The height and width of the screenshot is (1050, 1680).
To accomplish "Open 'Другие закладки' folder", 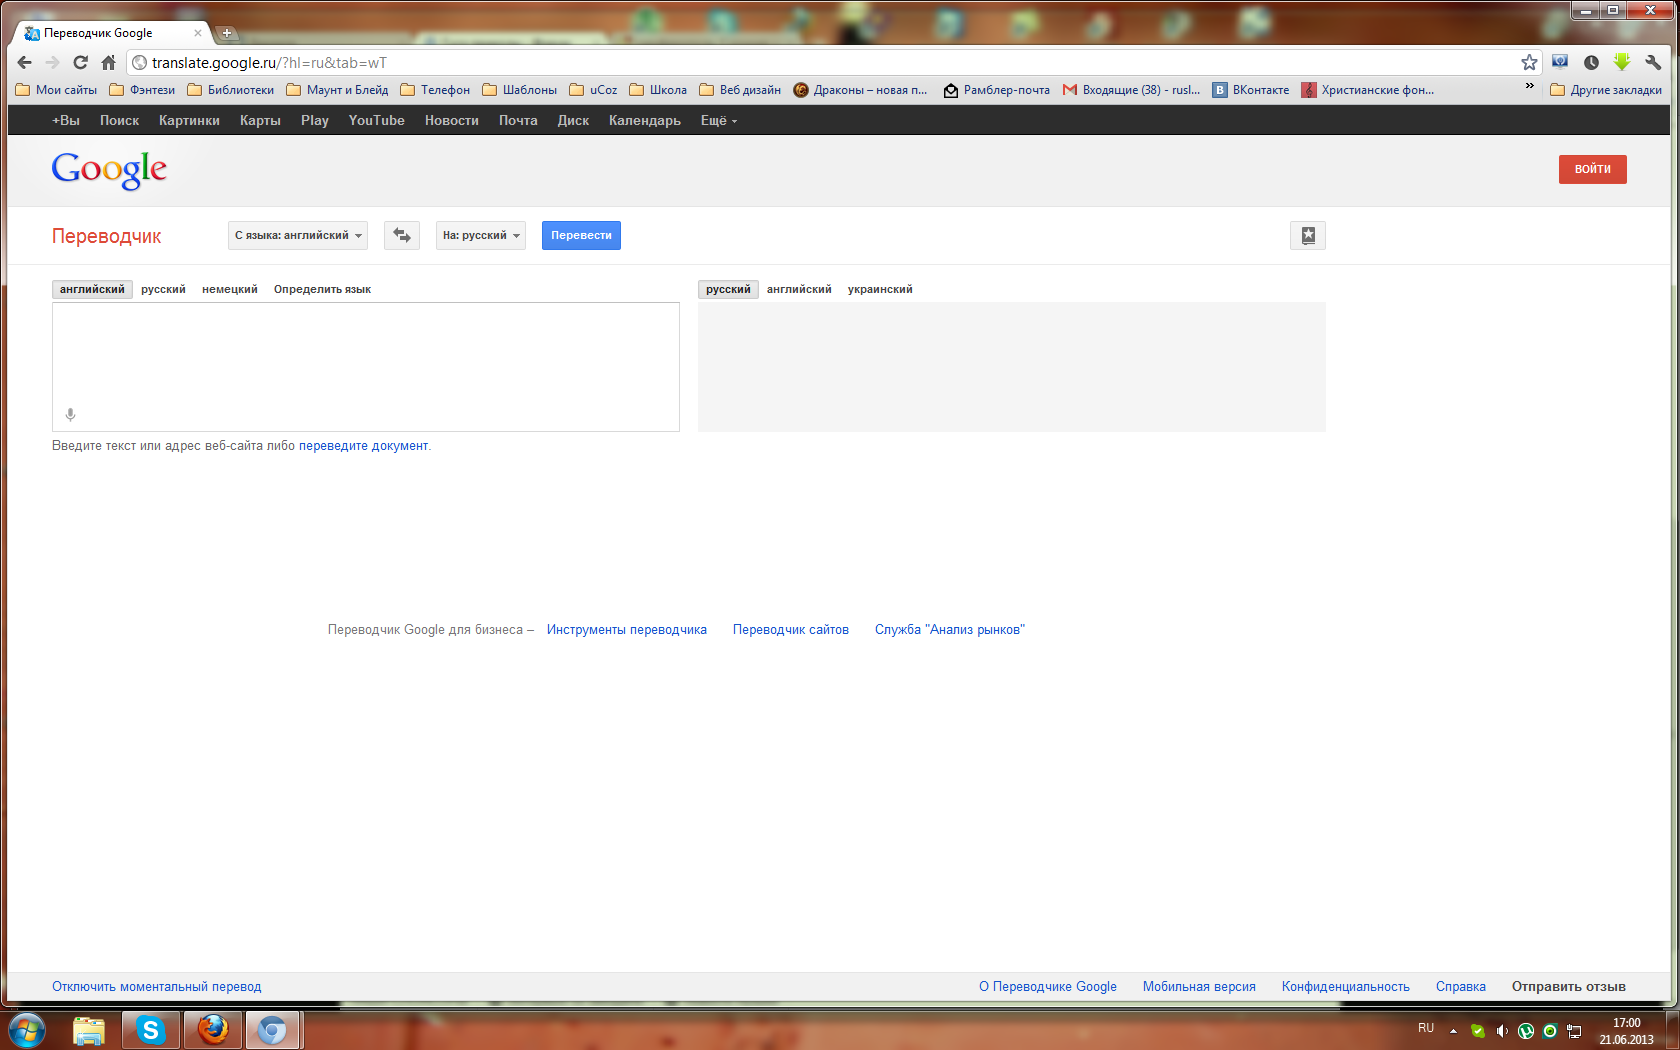I will tap(1606, 90).
